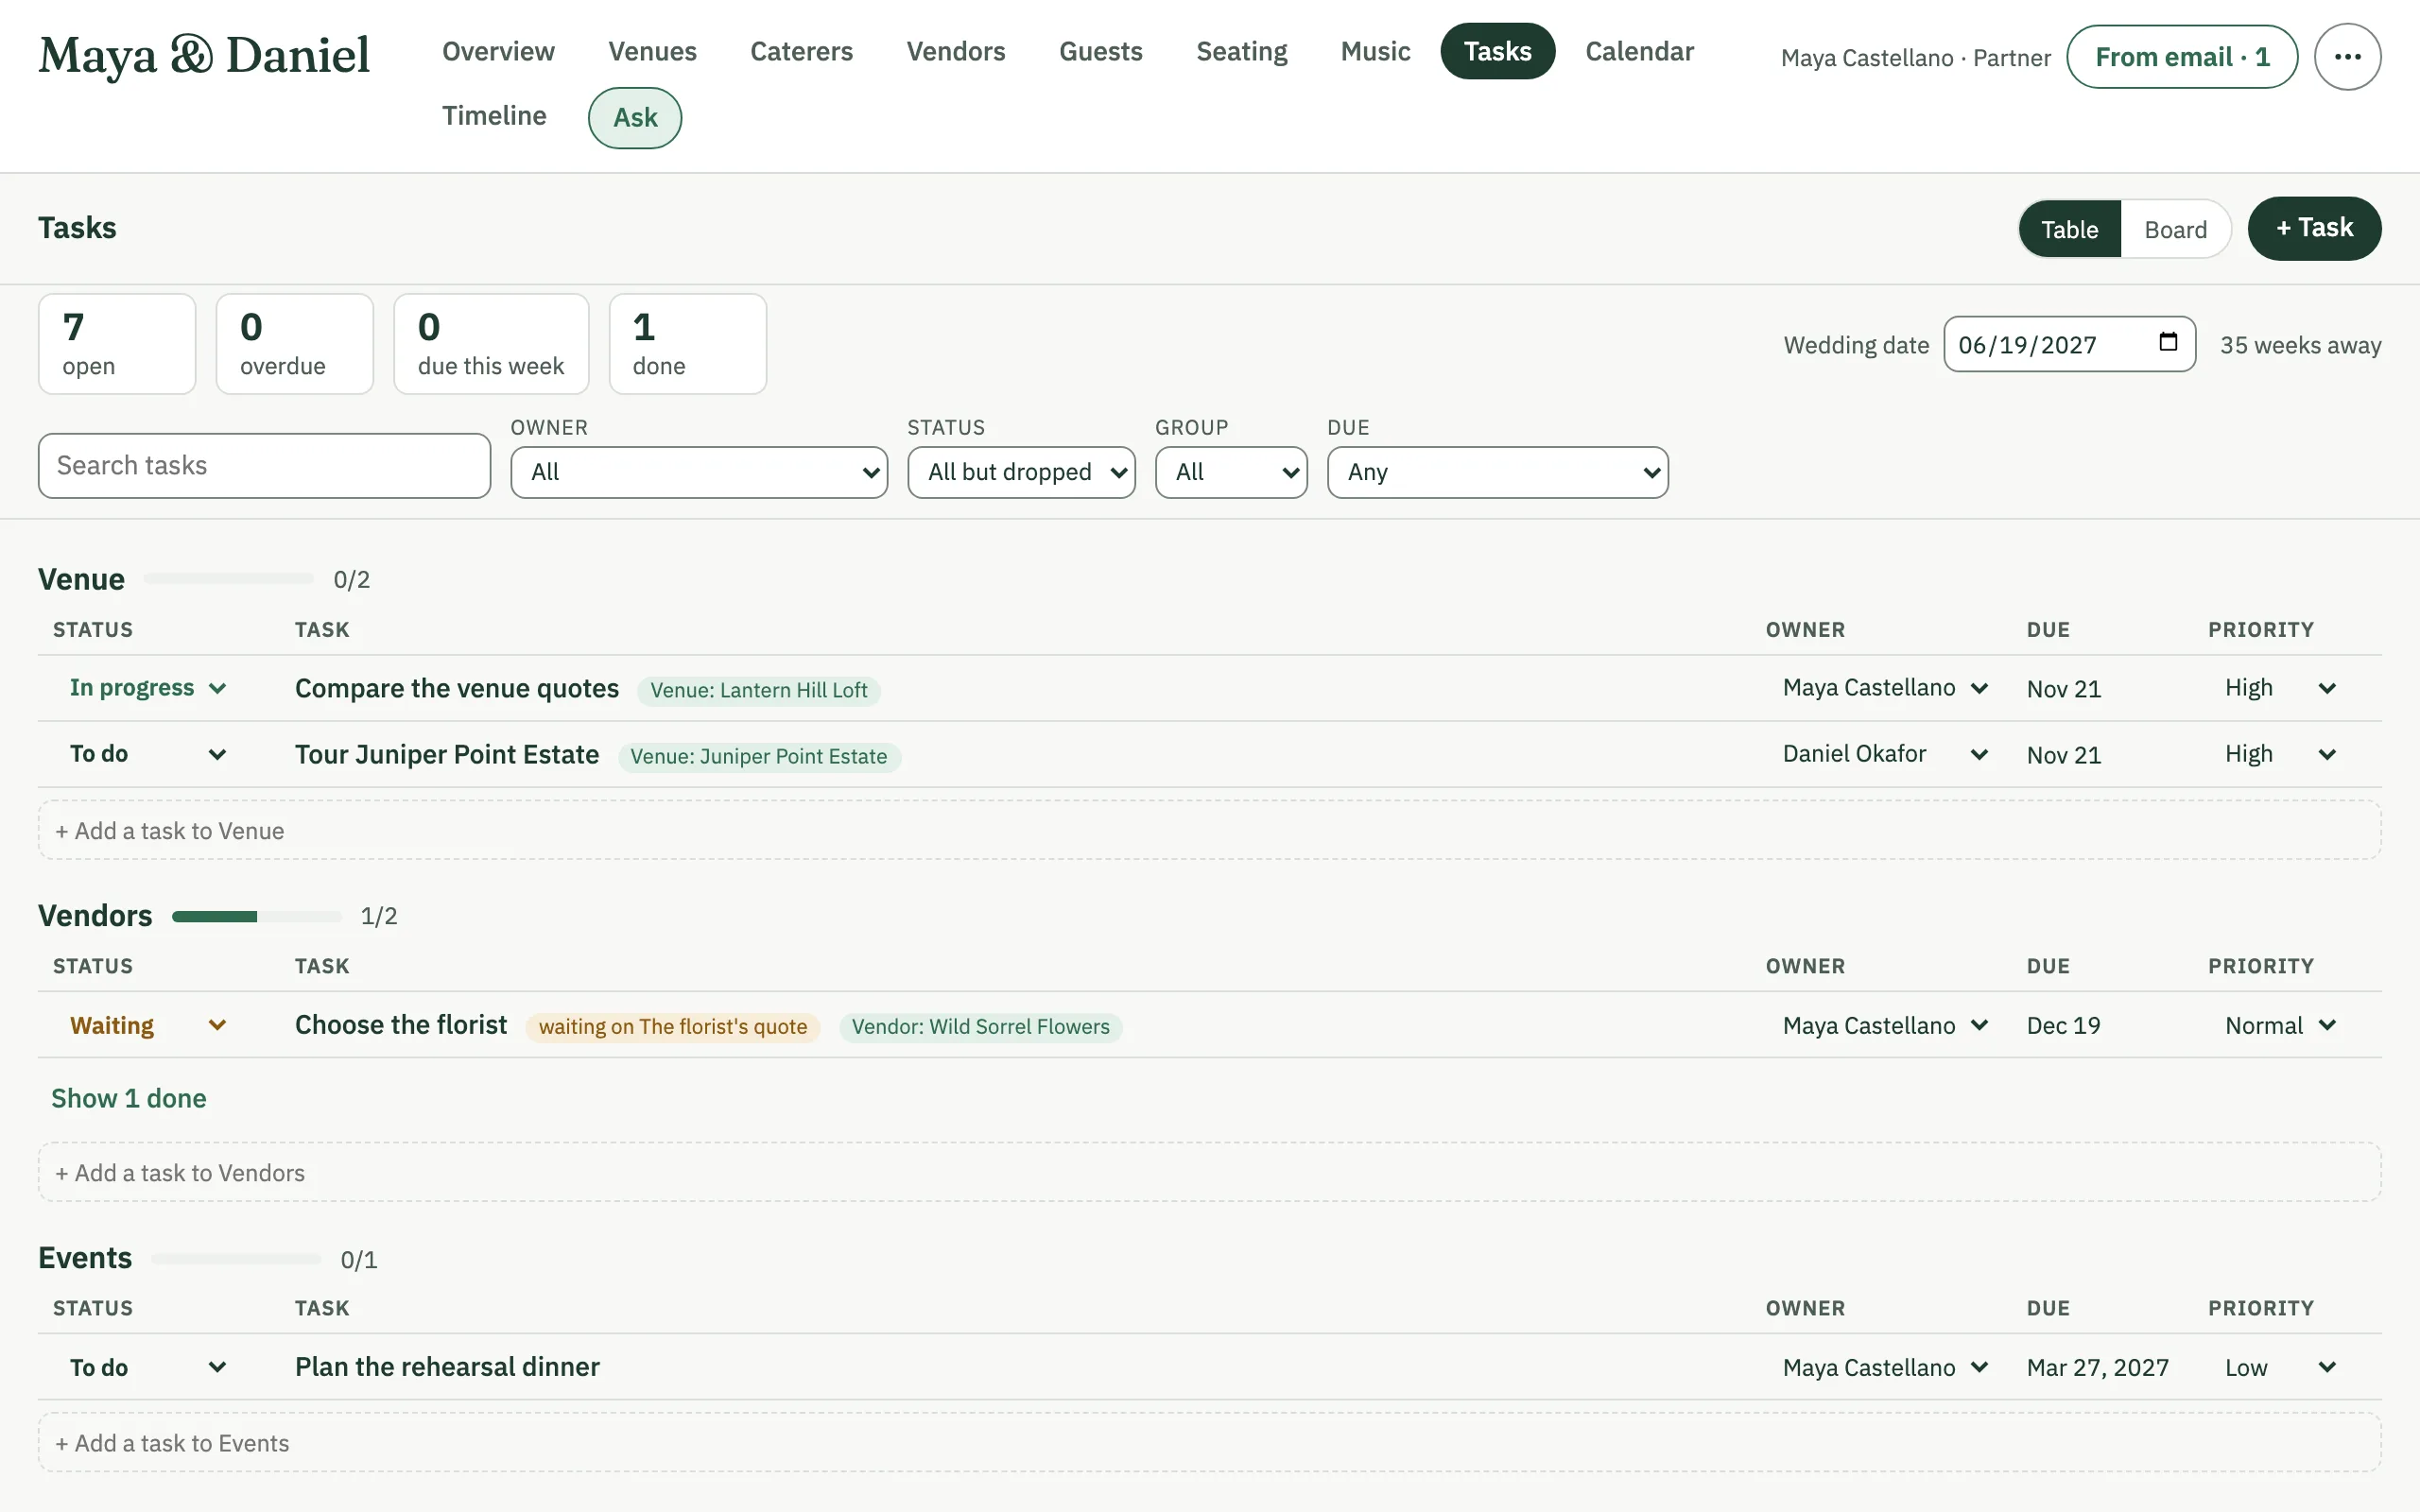2420x1512 pixels.
Task: Open task Compare the venue quotes
Action: (457, 688)
